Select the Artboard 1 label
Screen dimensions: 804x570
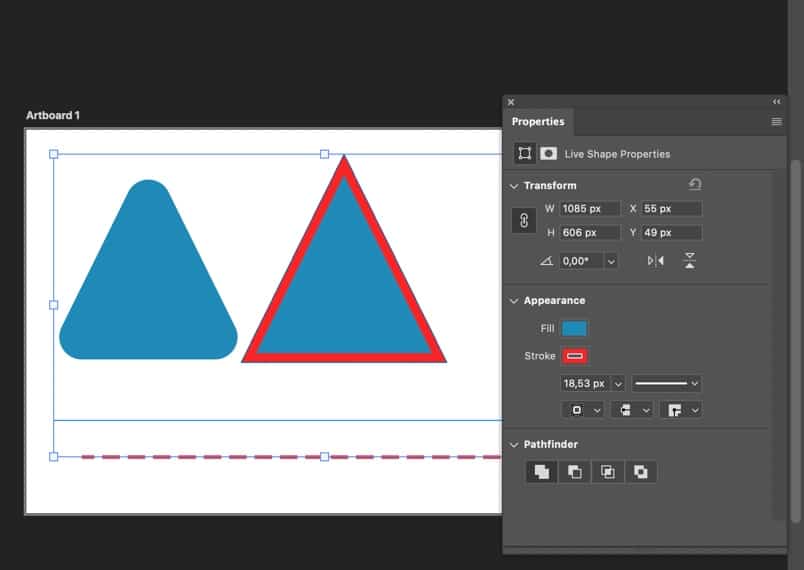[x=53, y=115]
